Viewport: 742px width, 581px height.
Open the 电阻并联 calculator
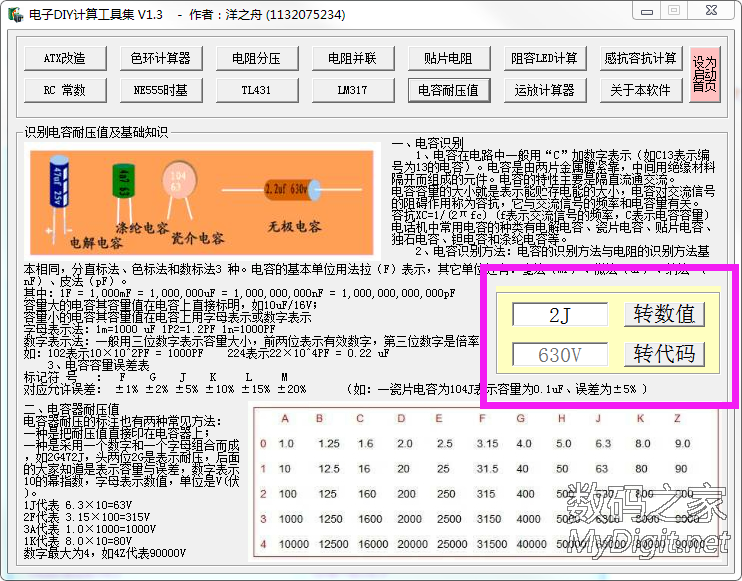click(x=353, y=58)
